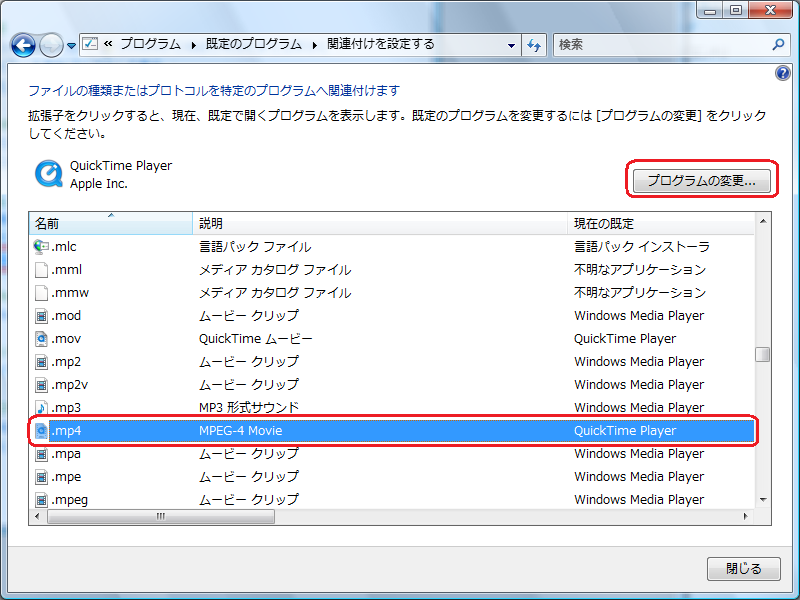
Task: Click the blue help question mark icon
Action: 783,73
